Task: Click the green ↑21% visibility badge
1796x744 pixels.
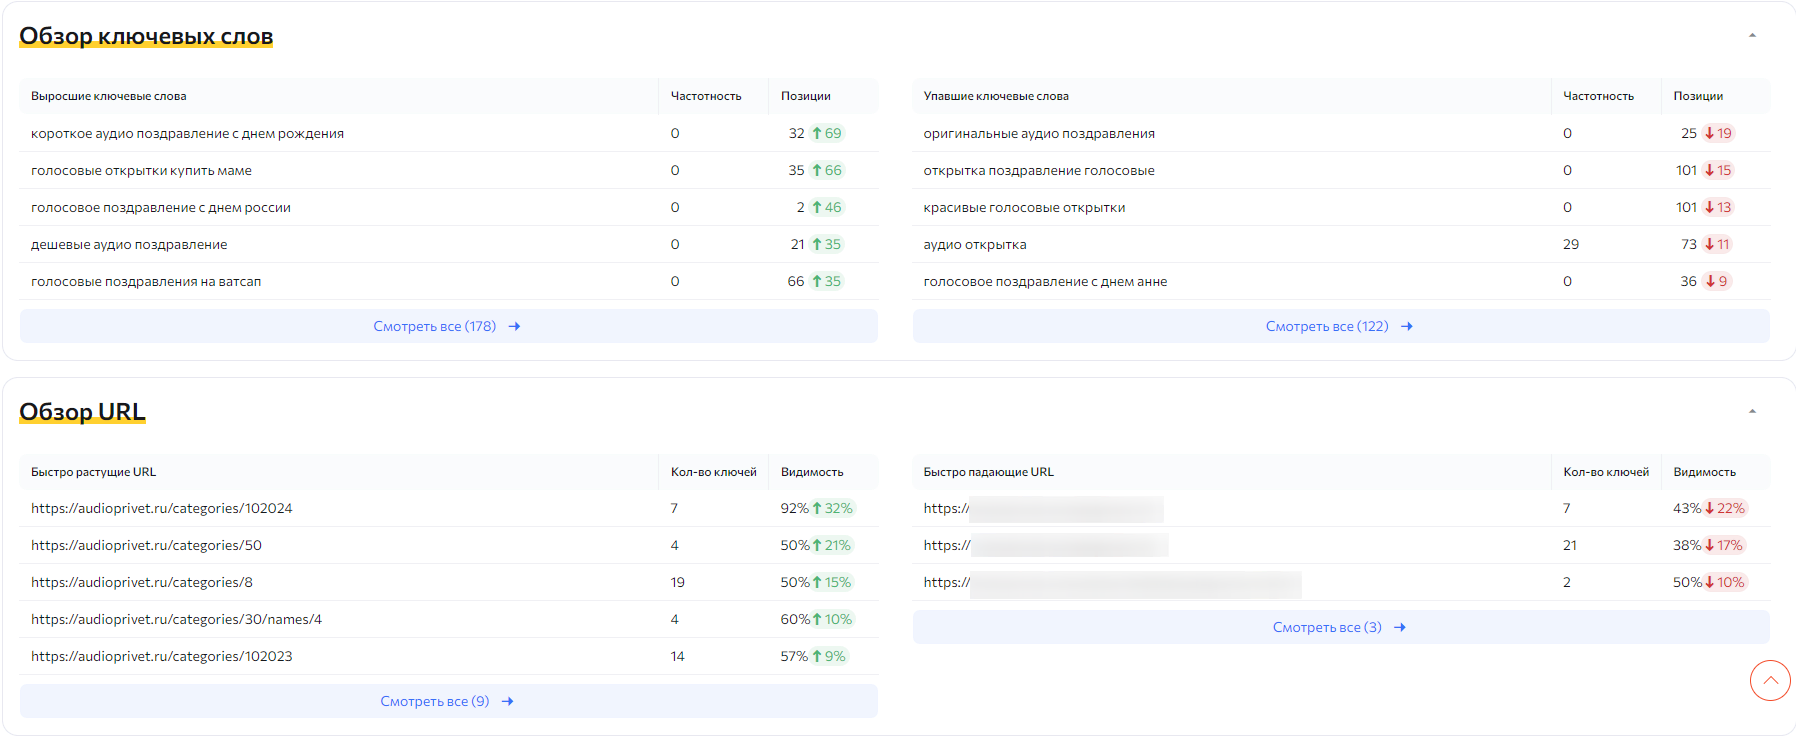Action: click(831, 545)
